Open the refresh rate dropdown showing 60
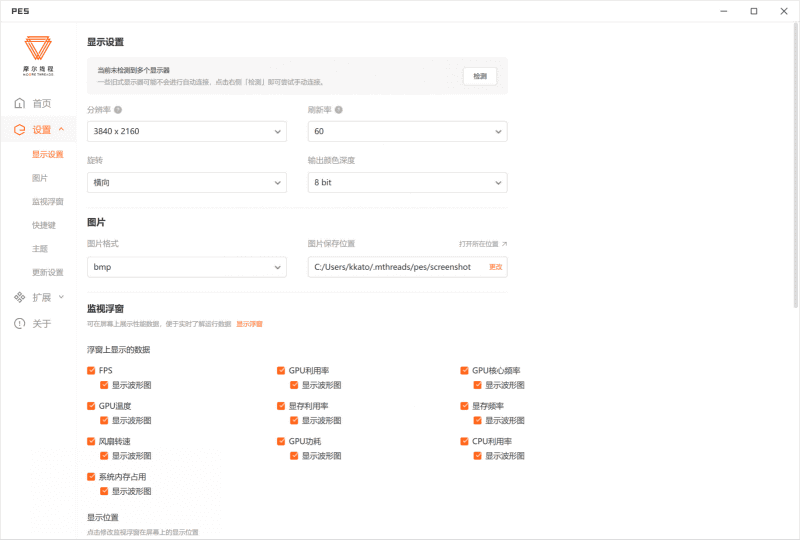800x540 pixels. tap(408, 131)
